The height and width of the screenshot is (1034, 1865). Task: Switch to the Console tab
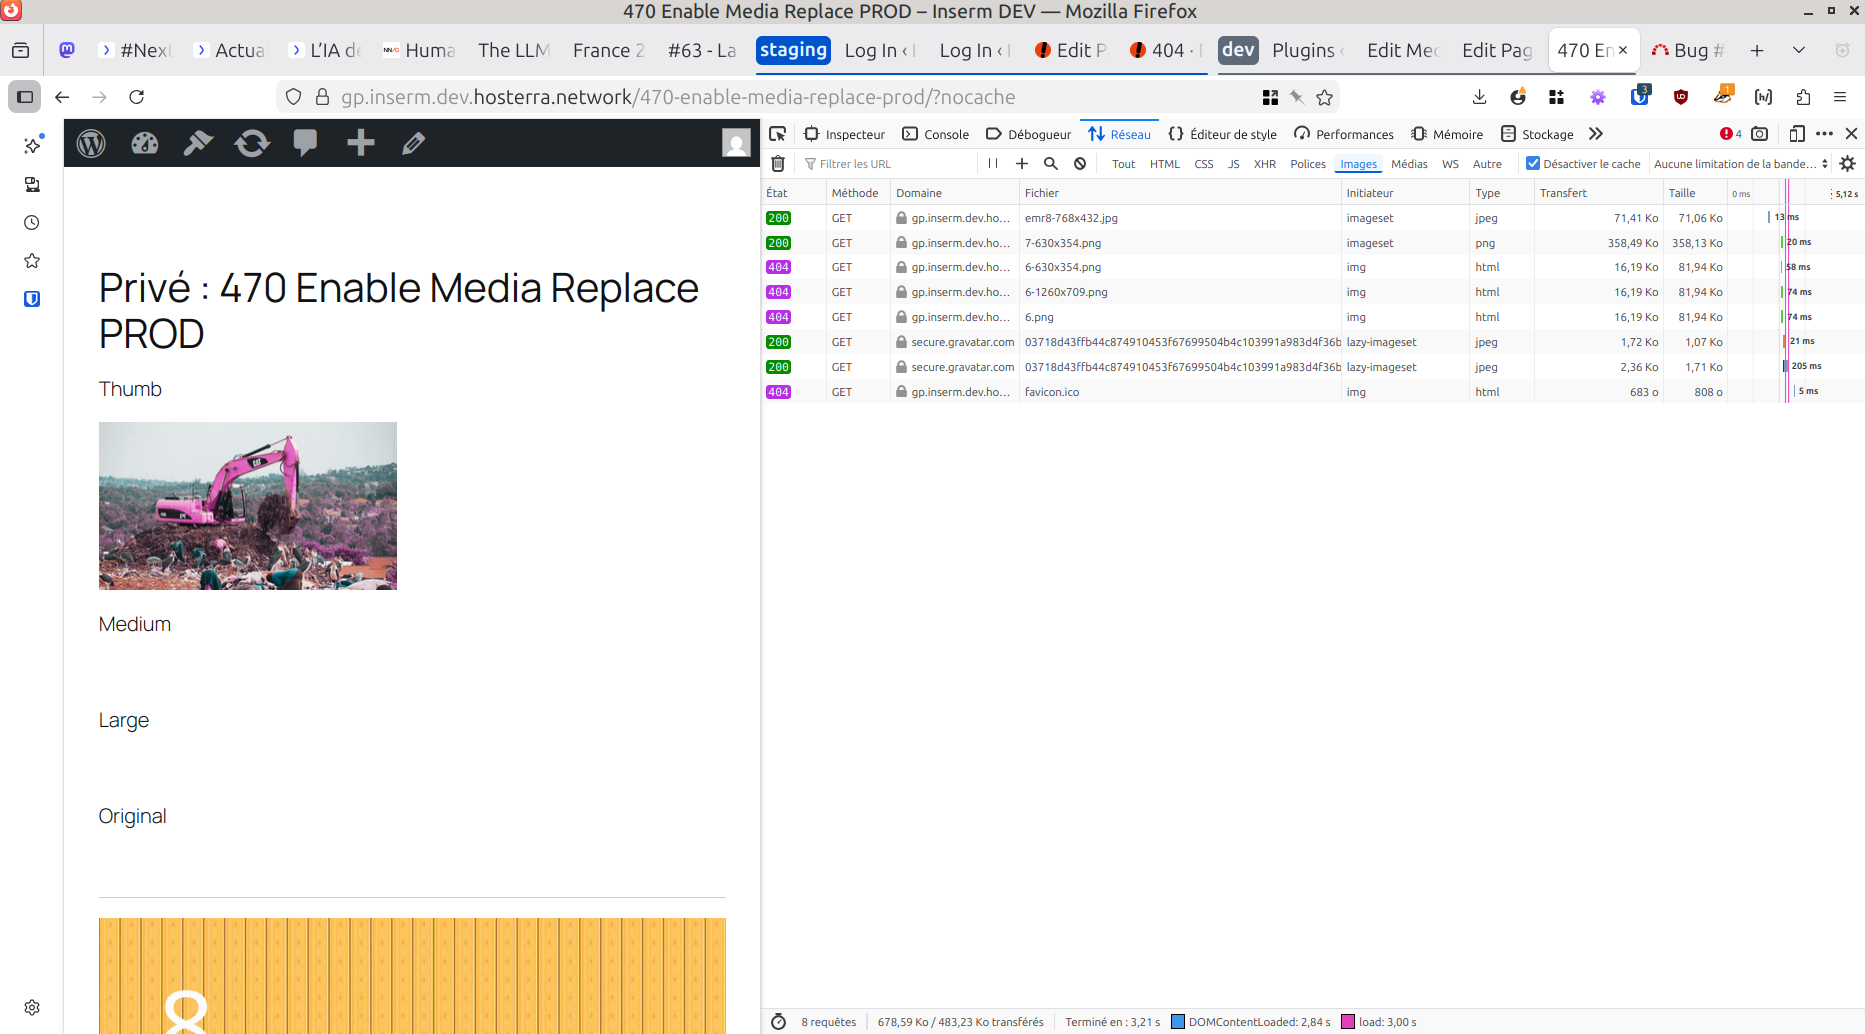click(936, 134)
